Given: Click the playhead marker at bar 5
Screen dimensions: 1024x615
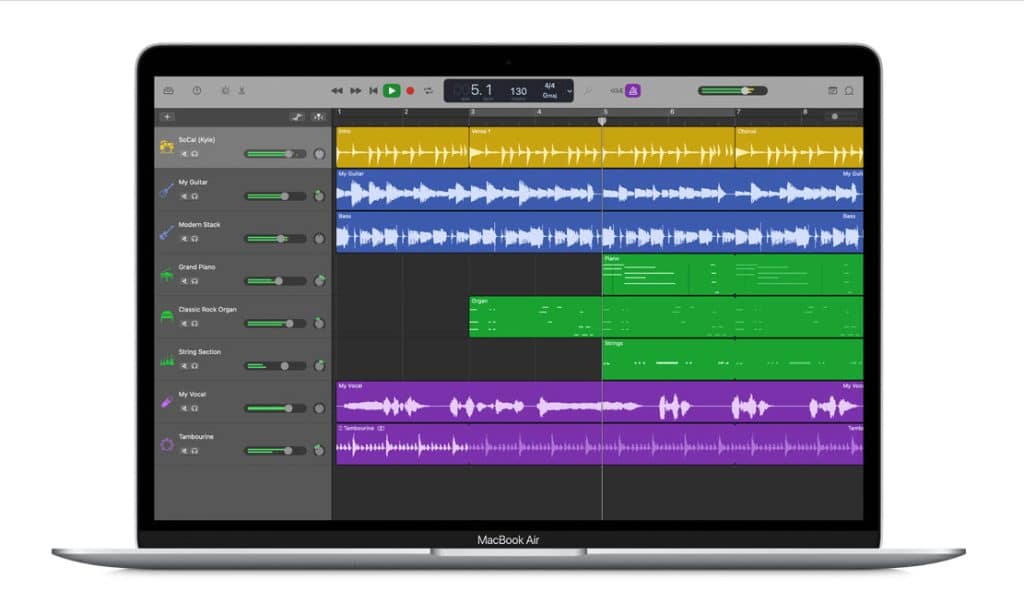Looking at the screenshot, I should click(602, 121).
